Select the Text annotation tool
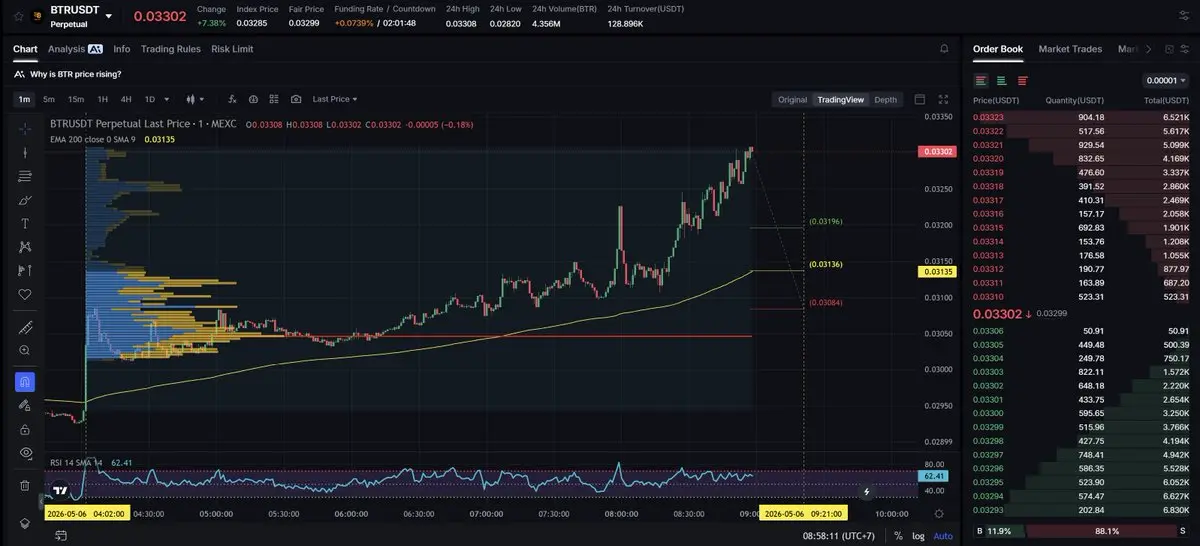The height and width of the screenshot is (546, 1200). point(26,223)
